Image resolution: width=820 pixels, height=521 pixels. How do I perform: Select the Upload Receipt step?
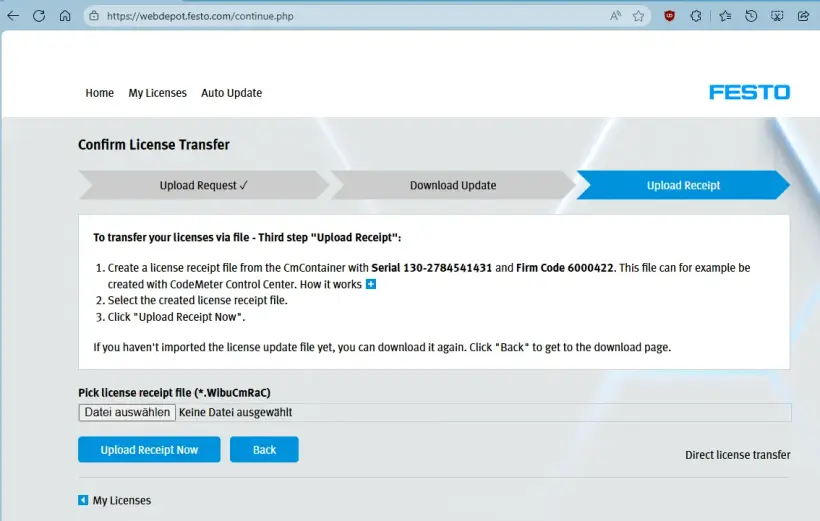click(683, 185)
